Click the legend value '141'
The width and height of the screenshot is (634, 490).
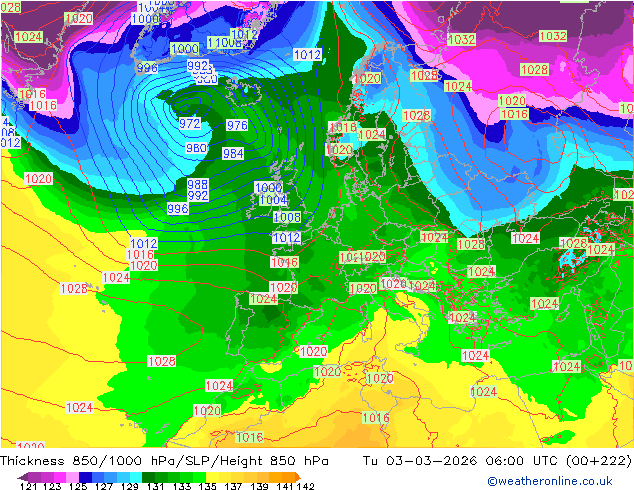[x=285, y=486]
